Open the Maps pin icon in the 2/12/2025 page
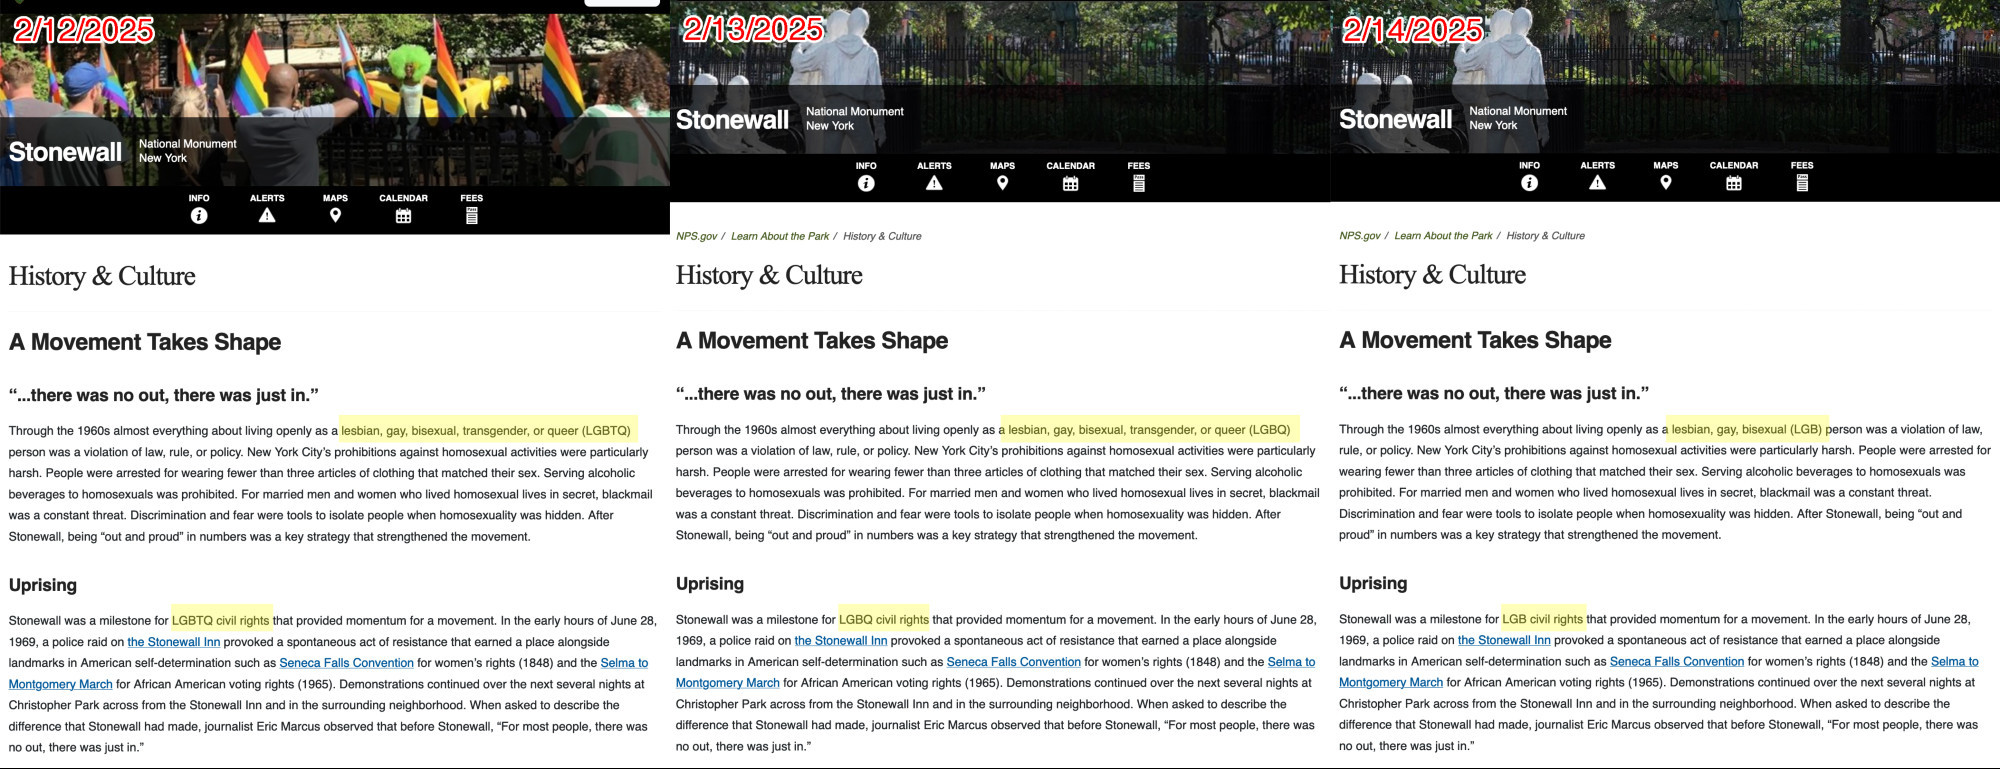The height and width of the screenshot is (769, 2000). pos(335,215)
